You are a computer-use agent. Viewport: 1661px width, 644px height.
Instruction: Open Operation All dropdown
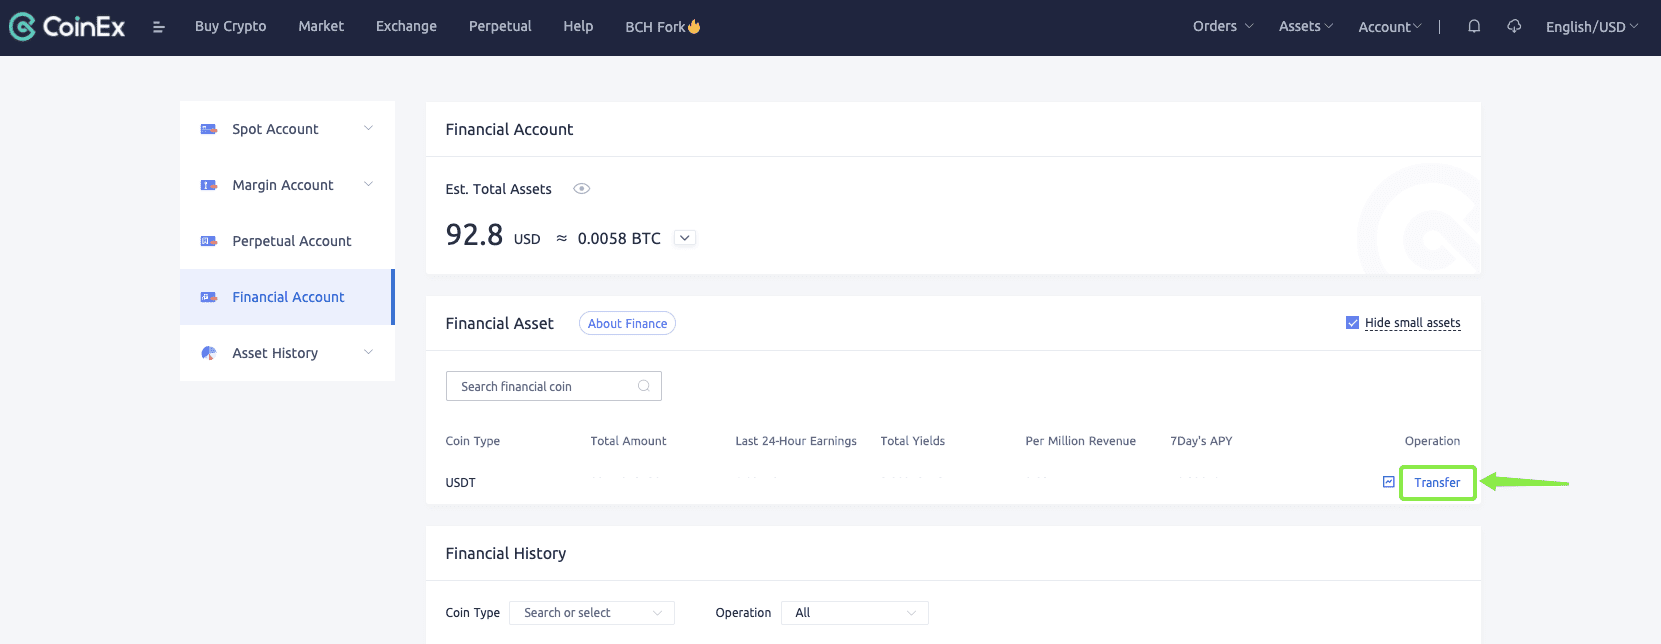coord(854,613)
